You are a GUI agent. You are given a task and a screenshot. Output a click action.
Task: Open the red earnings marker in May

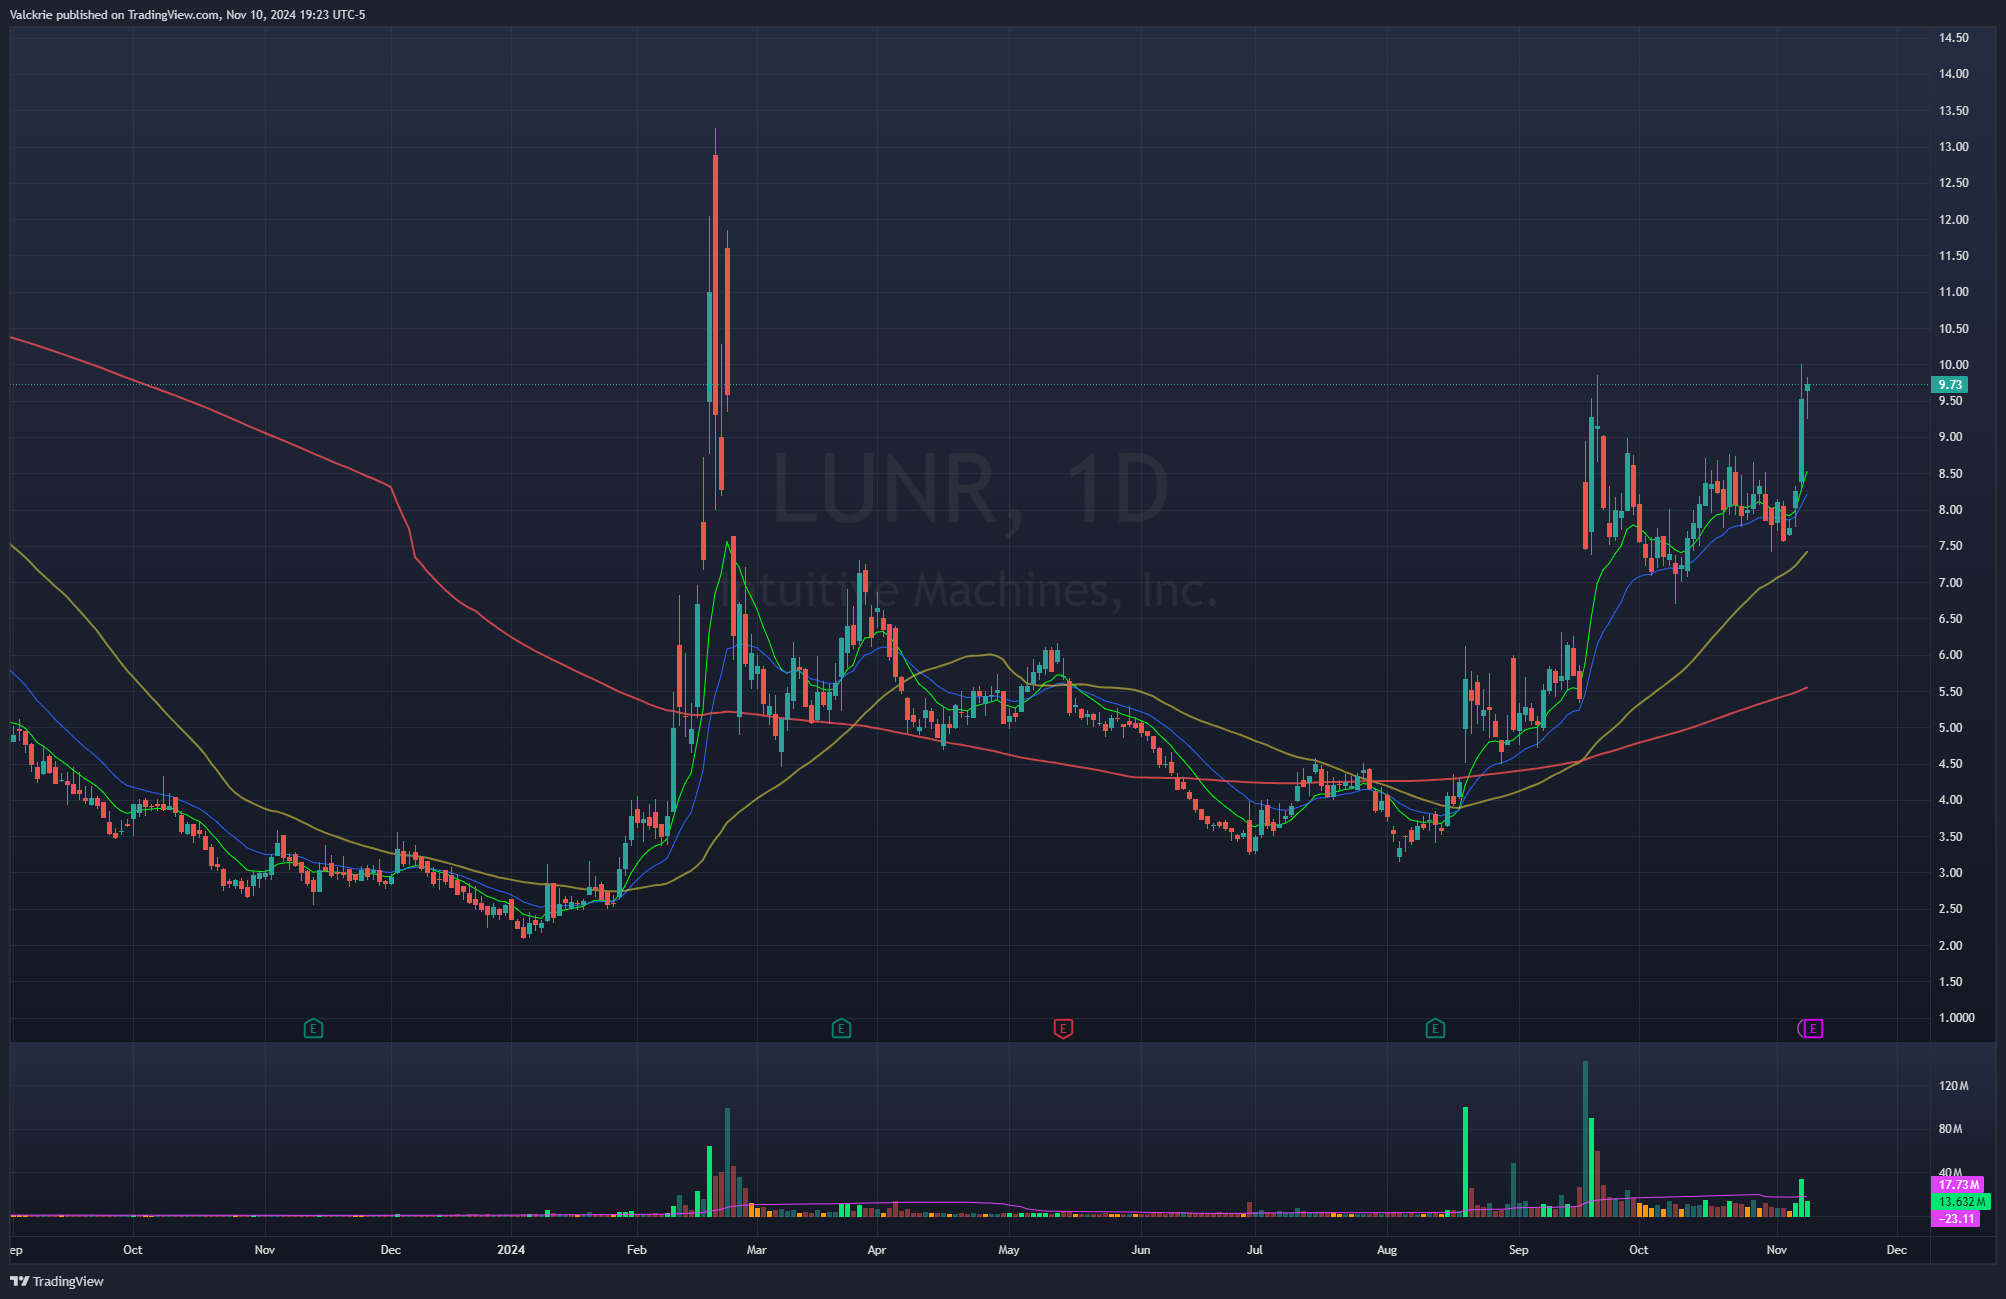pos(1063,1028)
